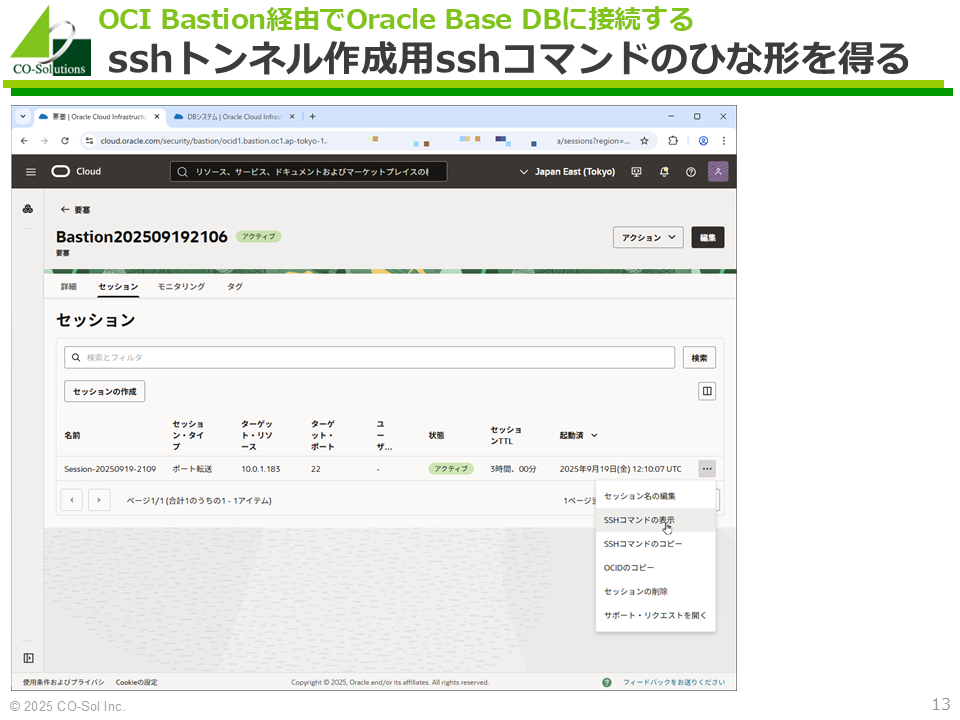Open the notifications bell icon

click(664, 172)
